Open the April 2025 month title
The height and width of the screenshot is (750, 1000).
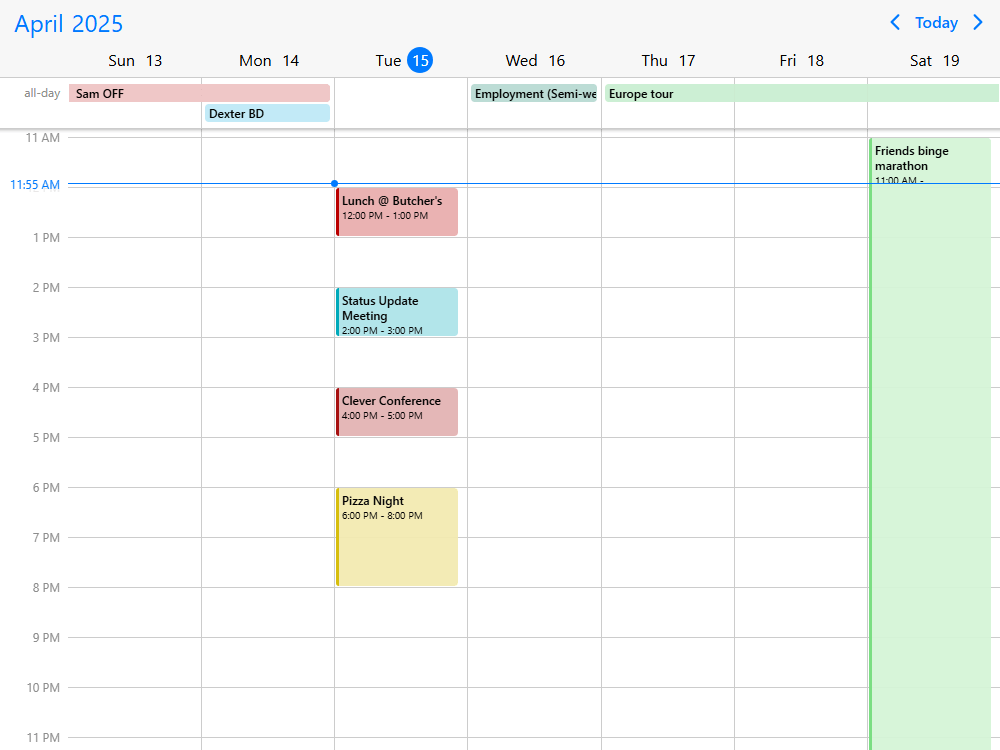68,24
